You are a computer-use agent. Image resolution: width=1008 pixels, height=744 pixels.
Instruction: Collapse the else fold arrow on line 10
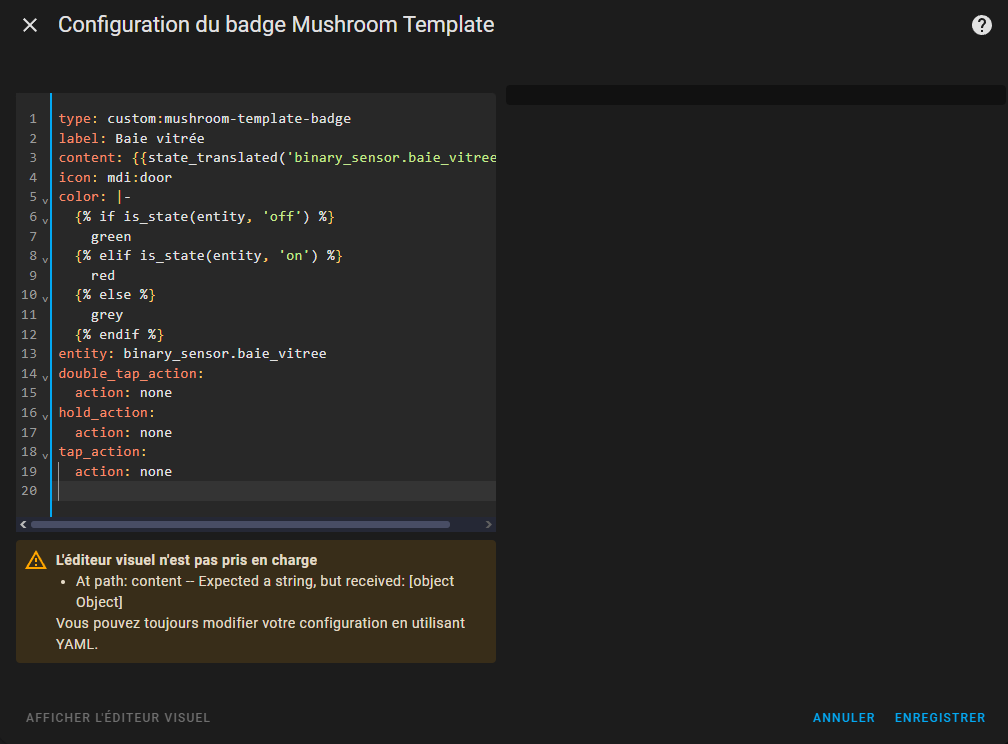point(45,299)
